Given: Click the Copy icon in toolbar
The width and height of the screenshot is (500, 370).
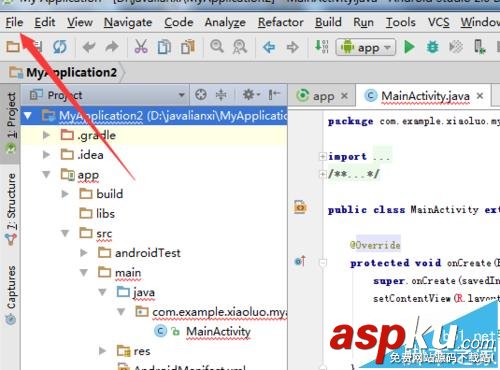Looking at the screenshot, I should pyautogui.click(x=164, y=47).
